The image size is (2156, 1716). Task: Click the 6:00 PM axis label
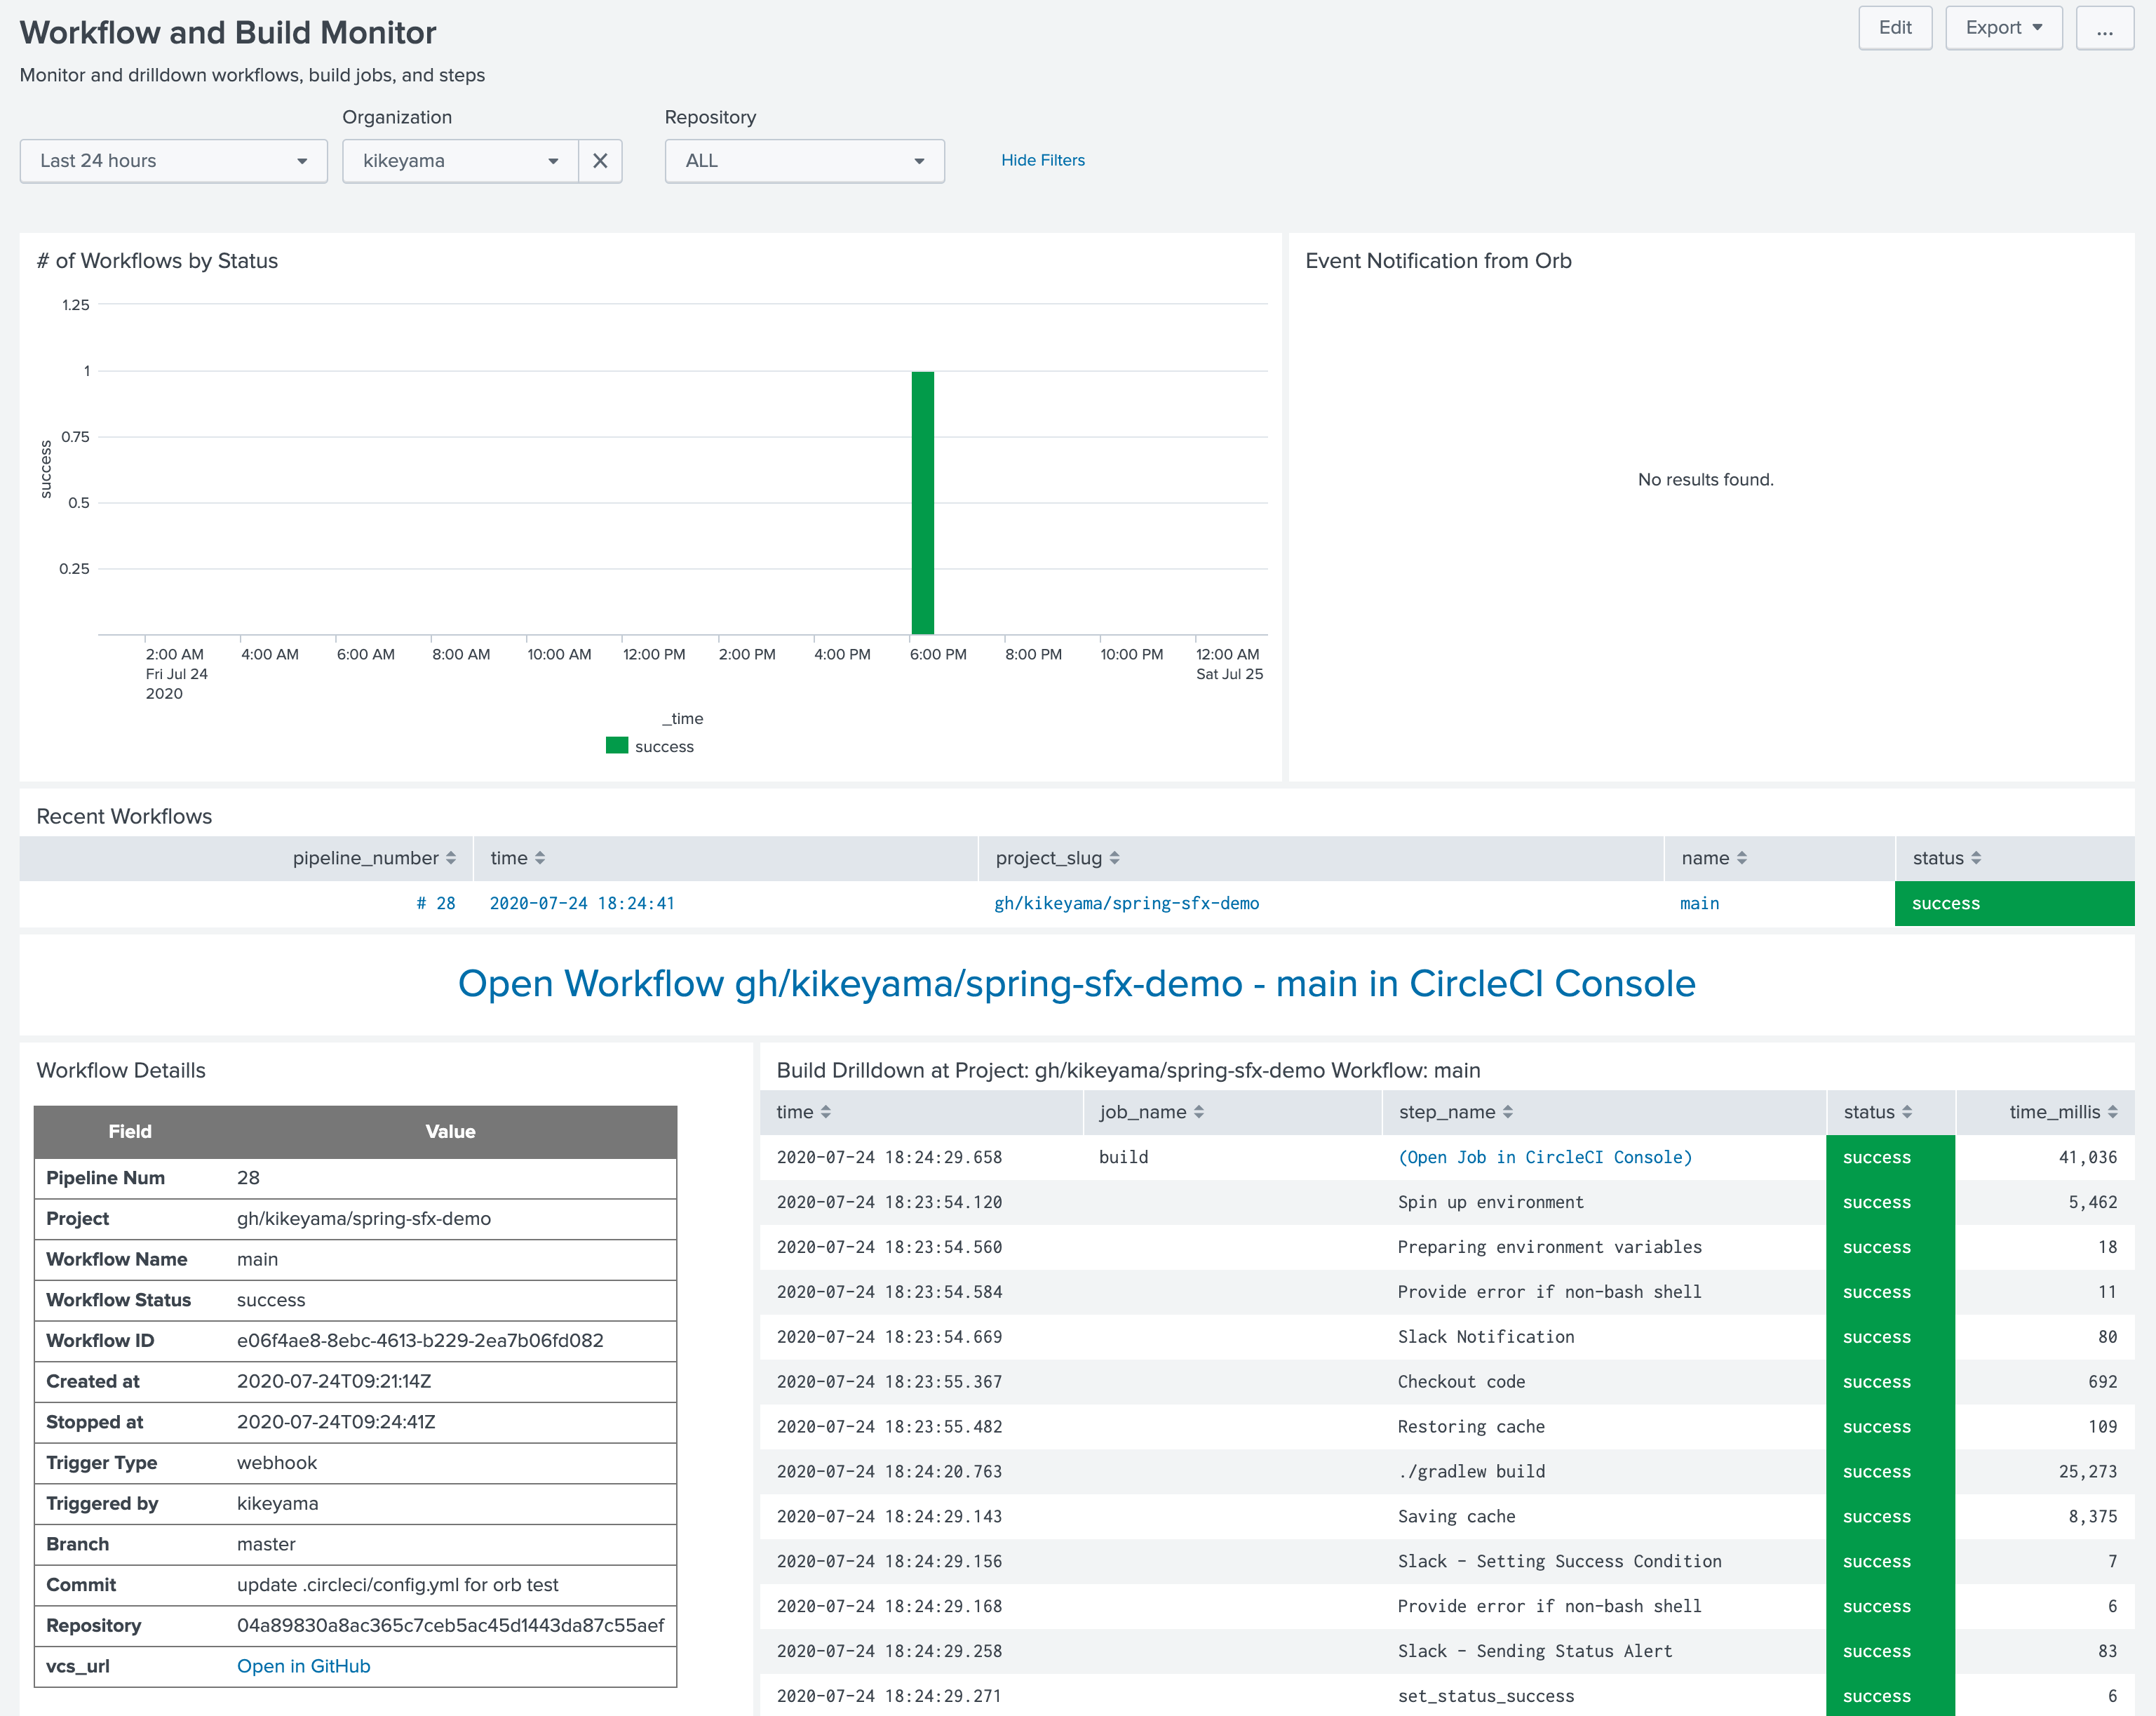coord(938,654)
